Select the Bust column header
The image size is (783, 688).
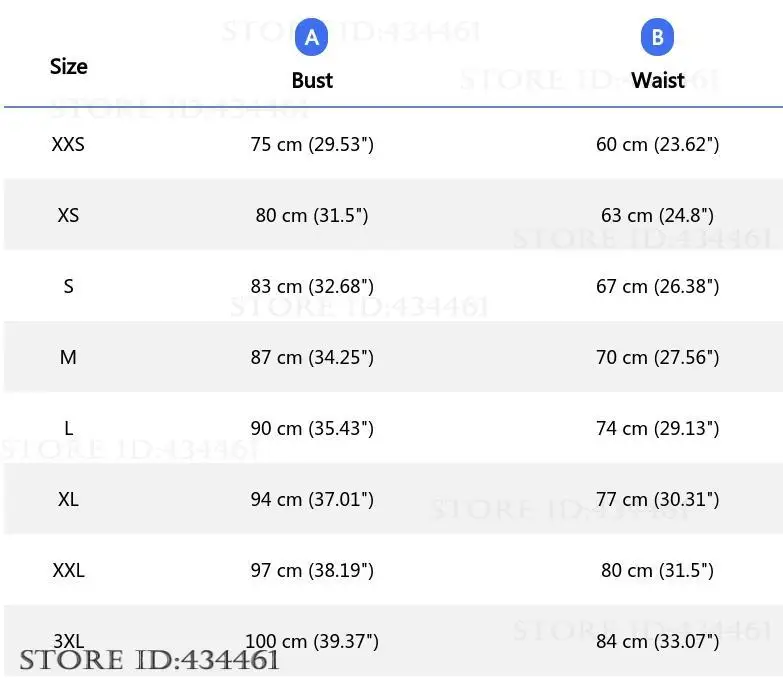coord(312,80)
